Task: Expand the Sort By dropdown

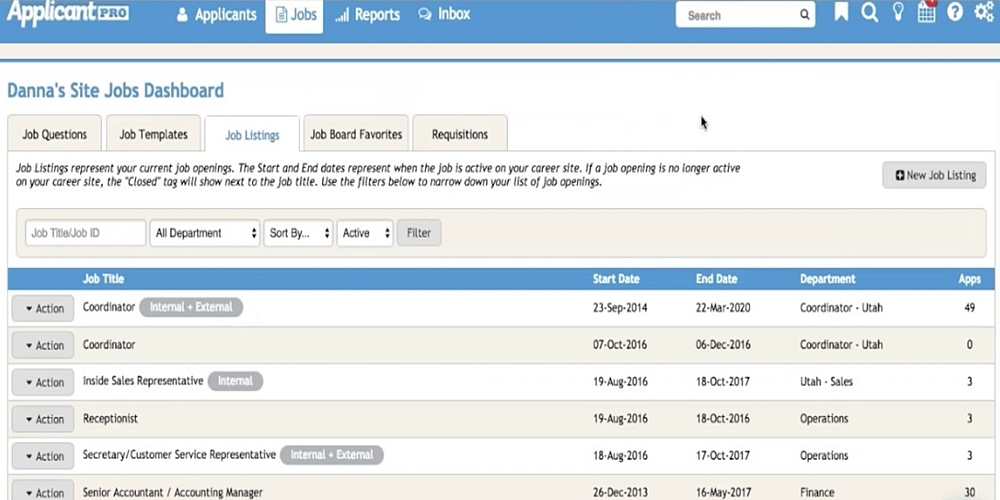Action: coord(298,233)
